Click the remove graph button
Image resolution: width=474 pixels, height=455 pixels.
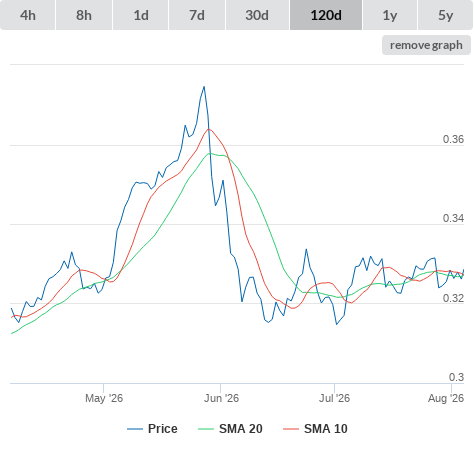click(x=426, y=45)
